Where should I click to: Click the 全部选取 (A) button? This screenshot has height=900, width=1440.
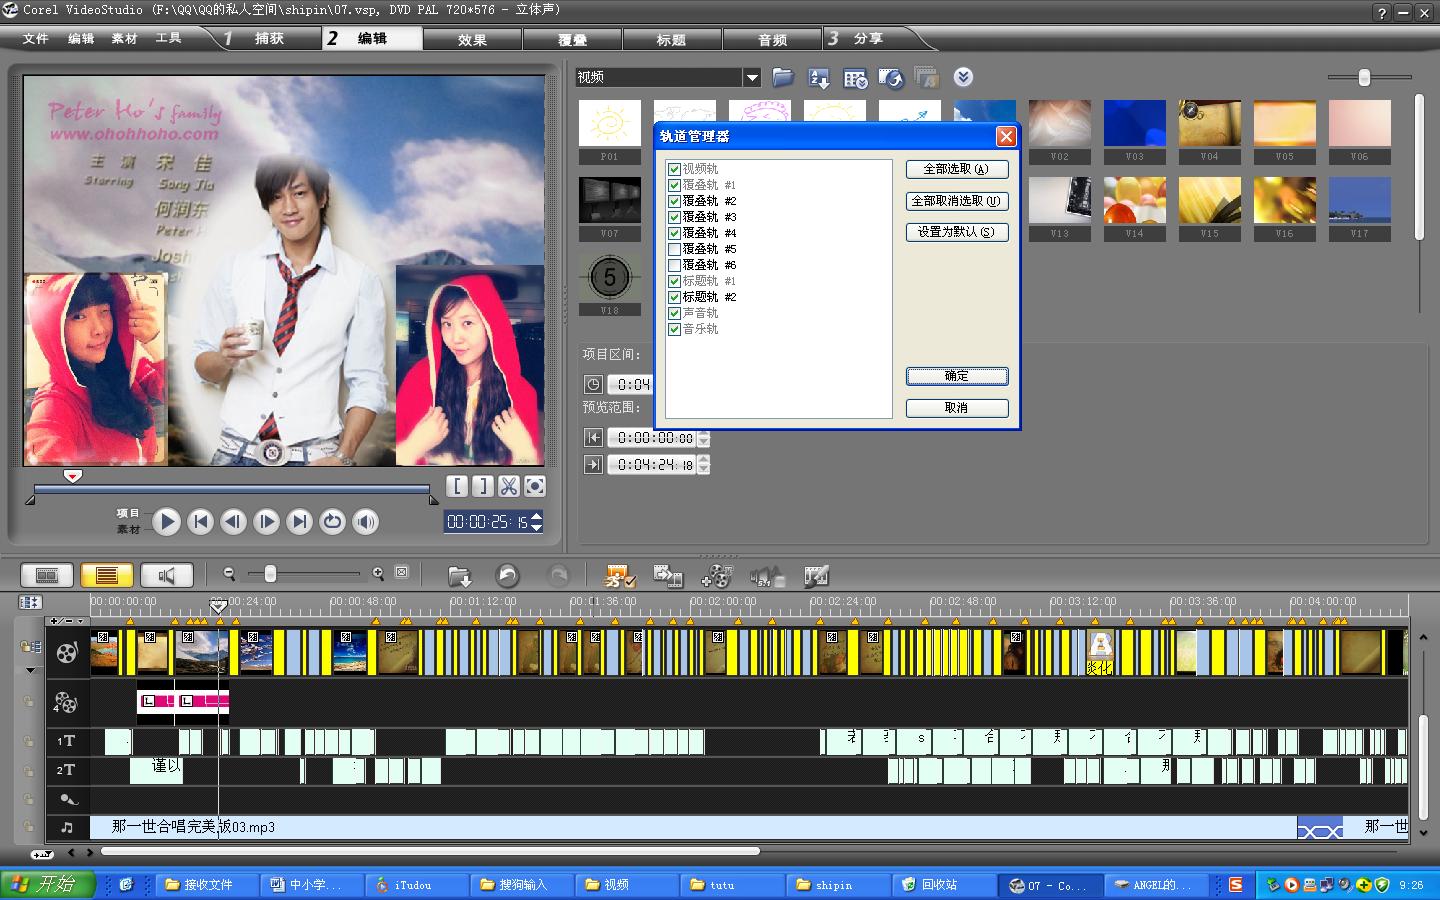point(956,169)
